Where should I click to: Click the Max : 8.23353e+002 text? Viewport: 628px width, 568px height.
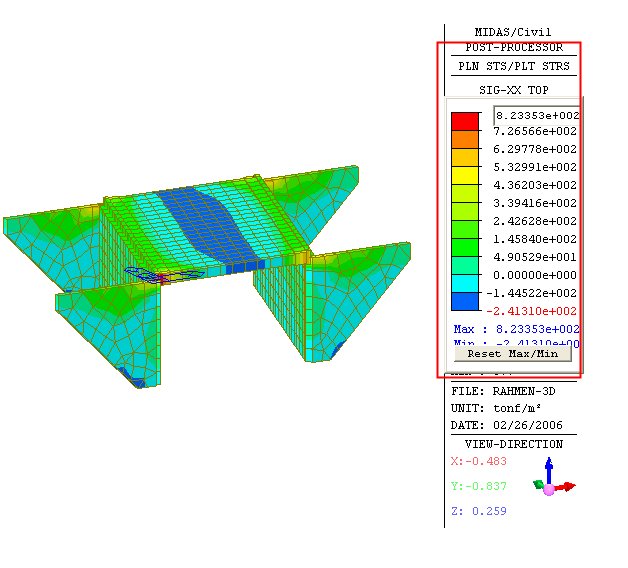pyautogui.click(x=515, y=329)
